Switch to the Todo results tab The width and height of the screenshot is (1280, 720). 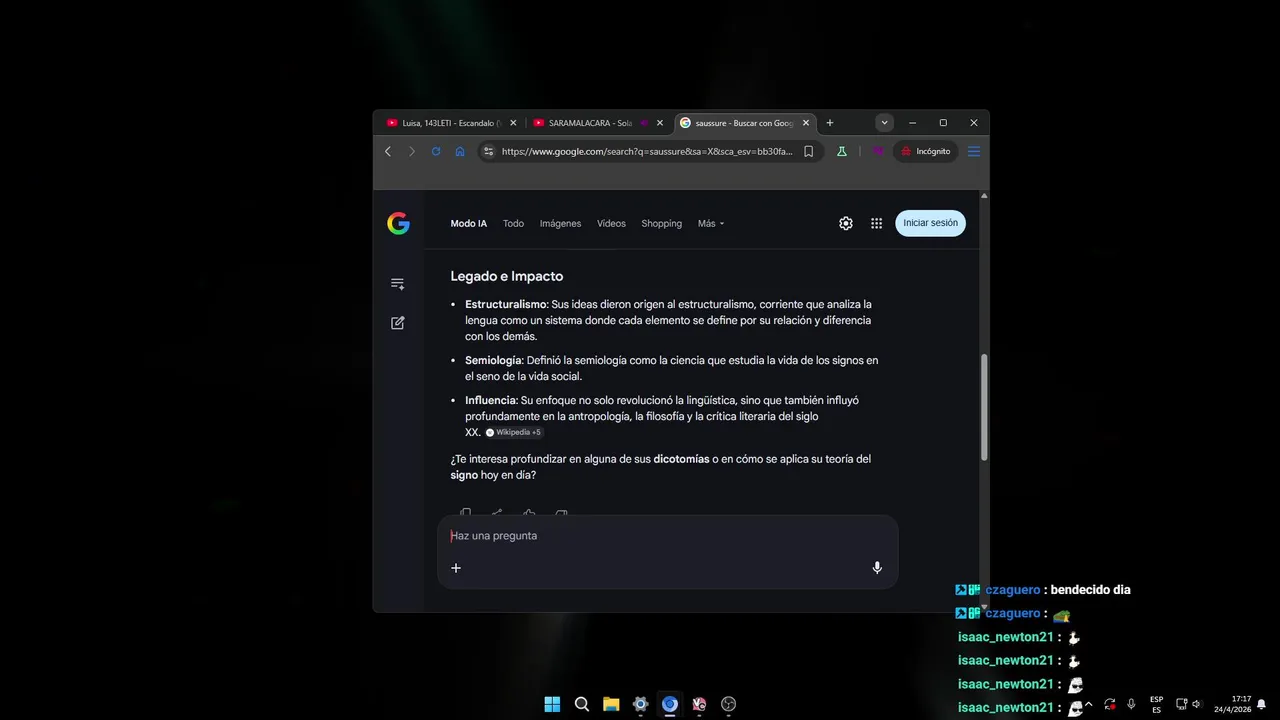point(513,223)
